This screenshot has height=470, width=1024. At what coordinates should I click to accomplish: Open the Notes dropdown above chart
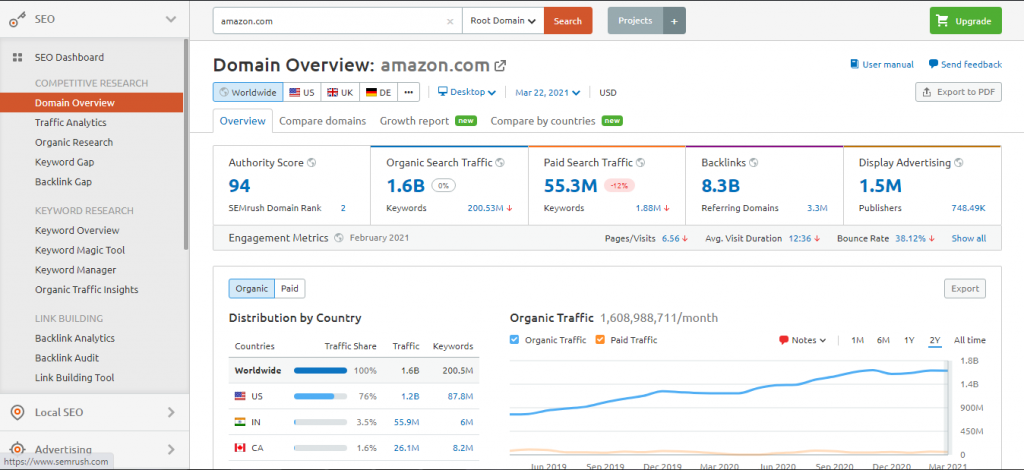click(x=803, y=340)
